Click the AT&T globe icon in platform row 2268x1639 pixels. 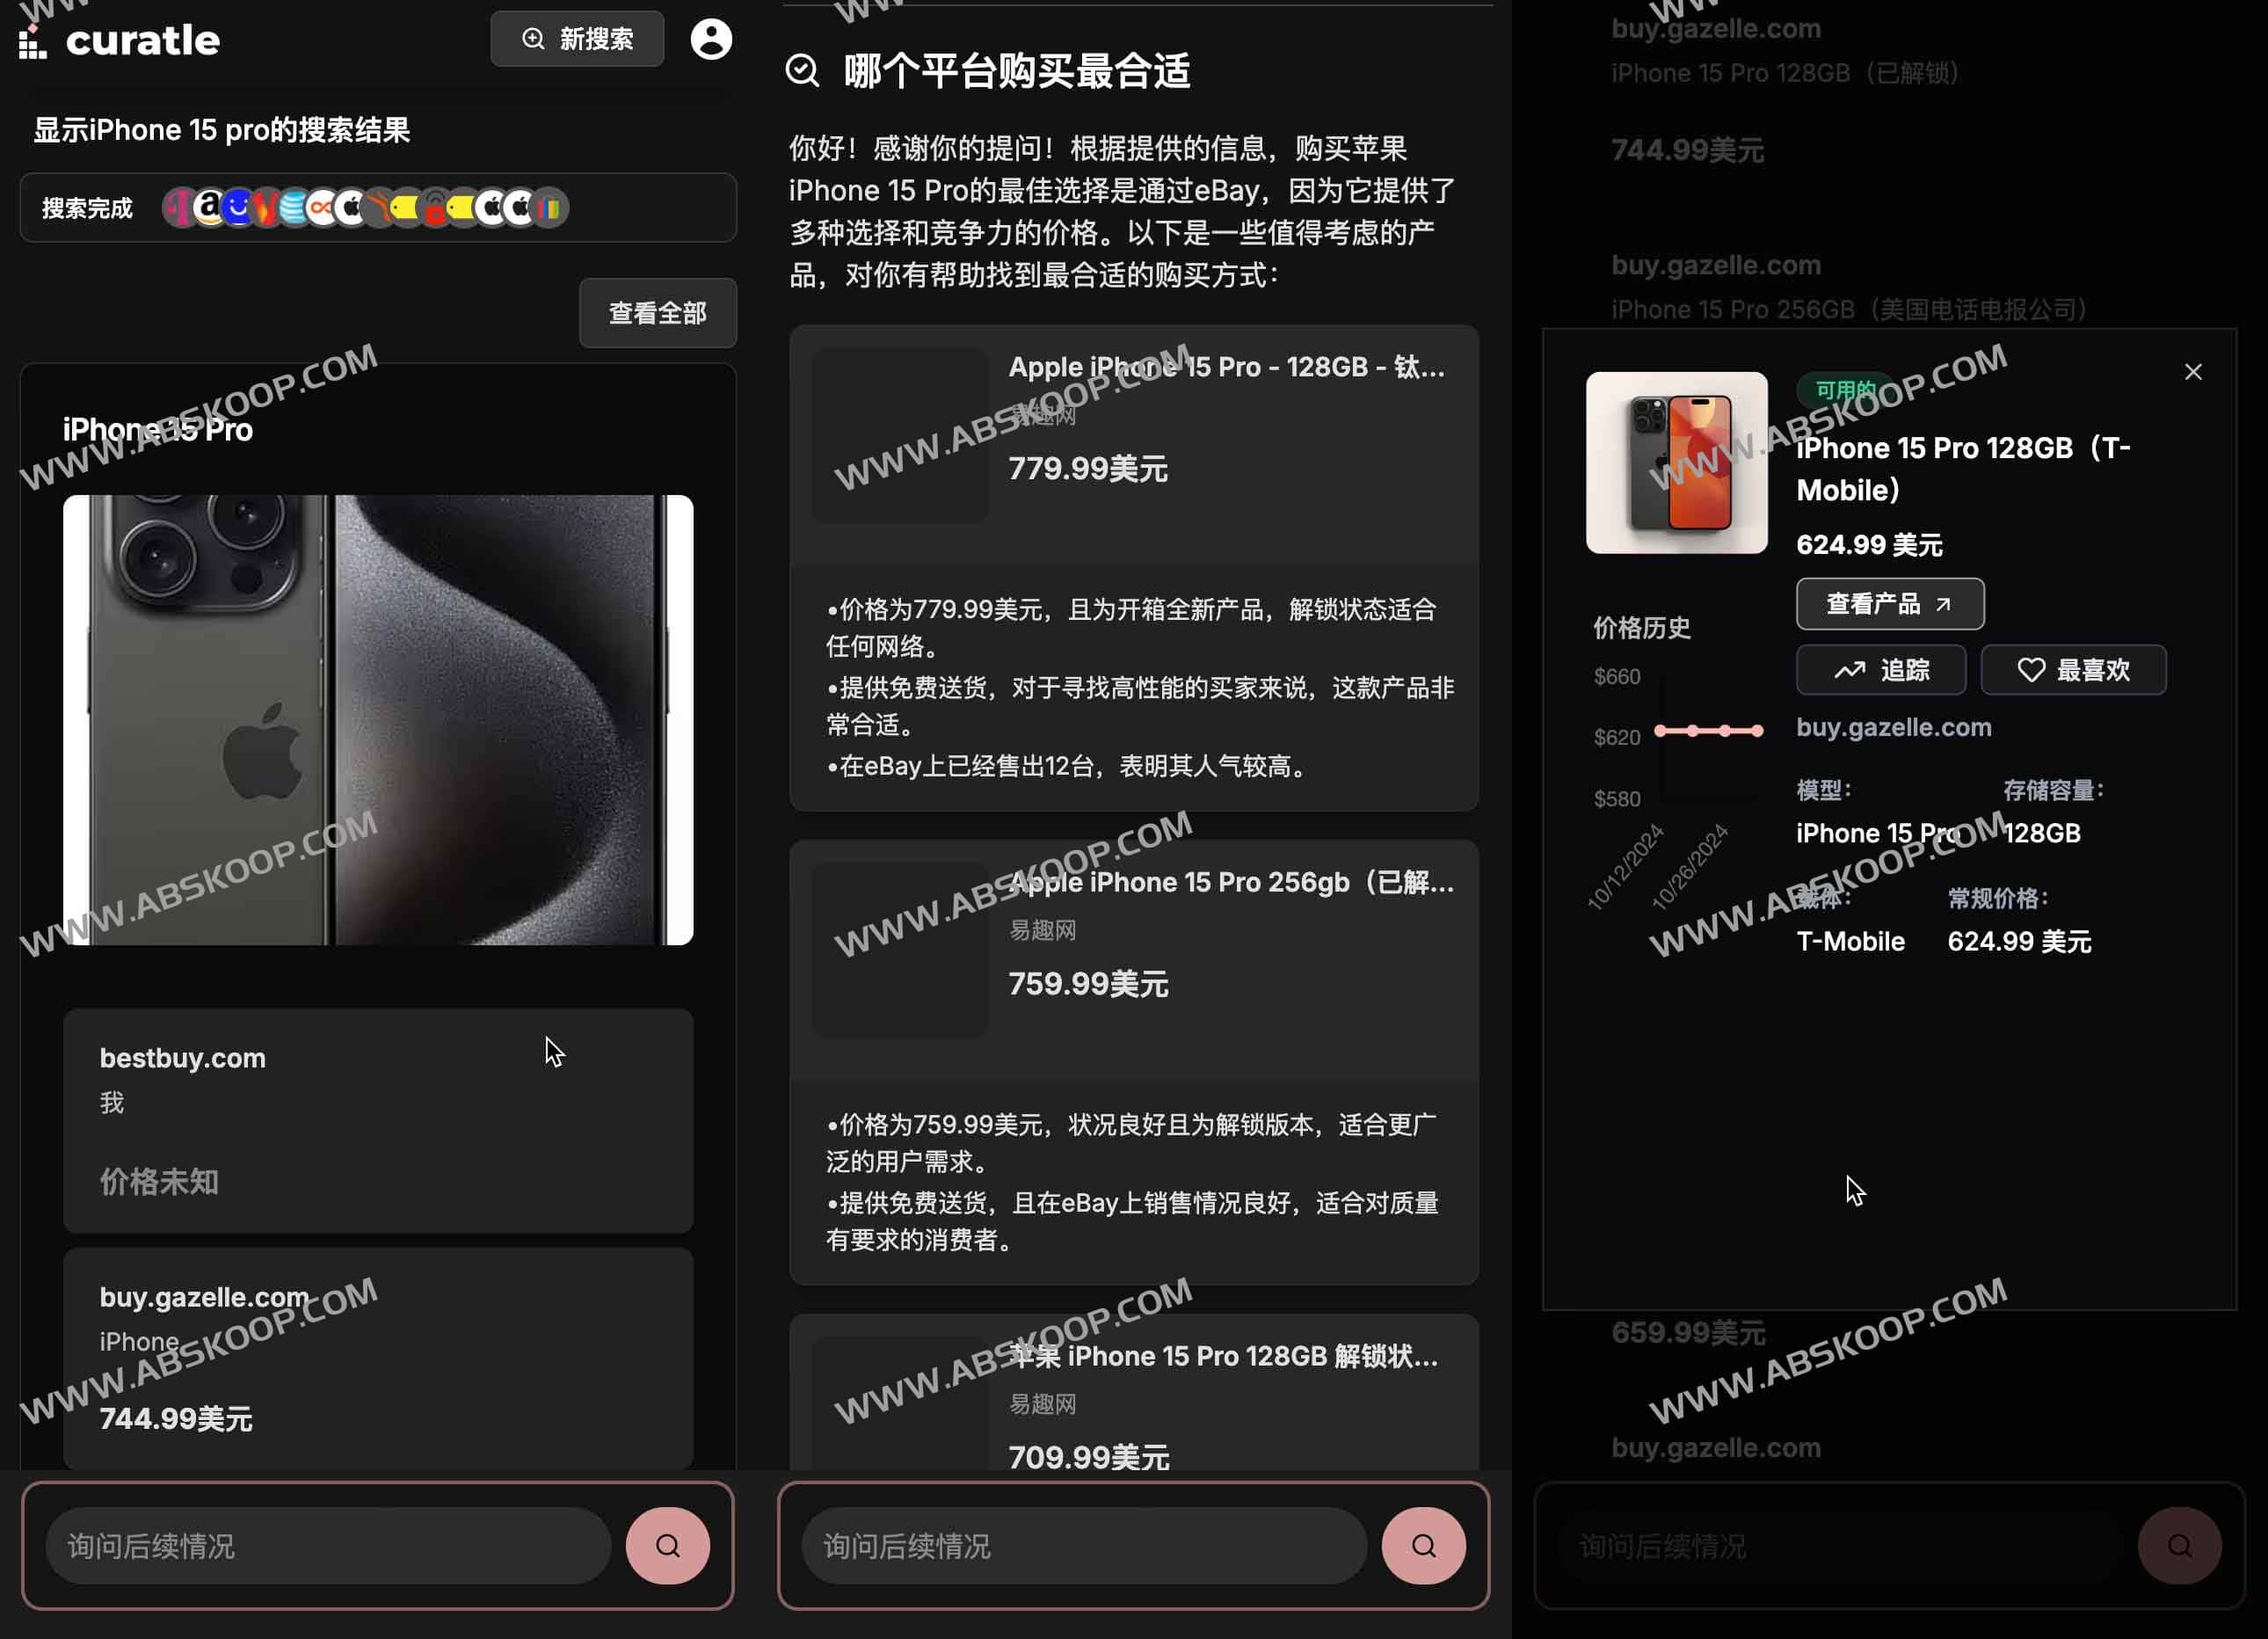tap(292, 208)
